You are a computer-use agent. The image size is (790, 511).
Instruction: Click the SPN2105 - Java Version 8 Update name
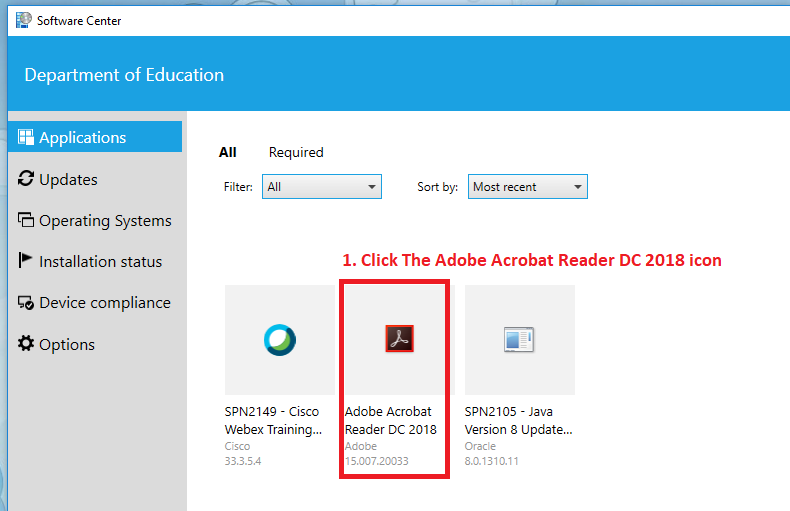[x=518, y=420]
